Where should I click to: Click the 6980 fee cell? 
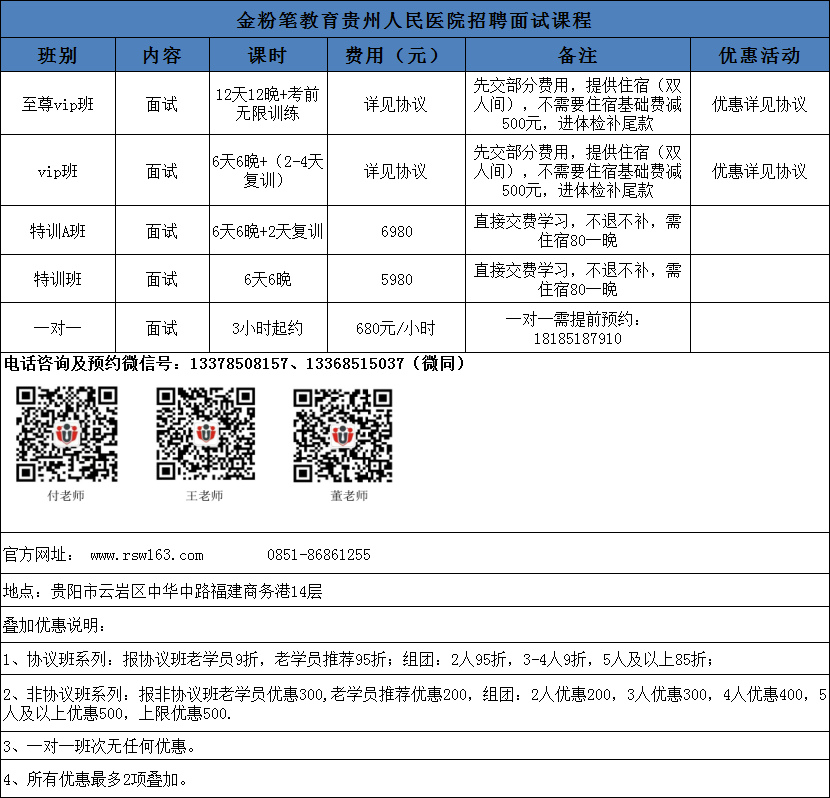(396, 231)
